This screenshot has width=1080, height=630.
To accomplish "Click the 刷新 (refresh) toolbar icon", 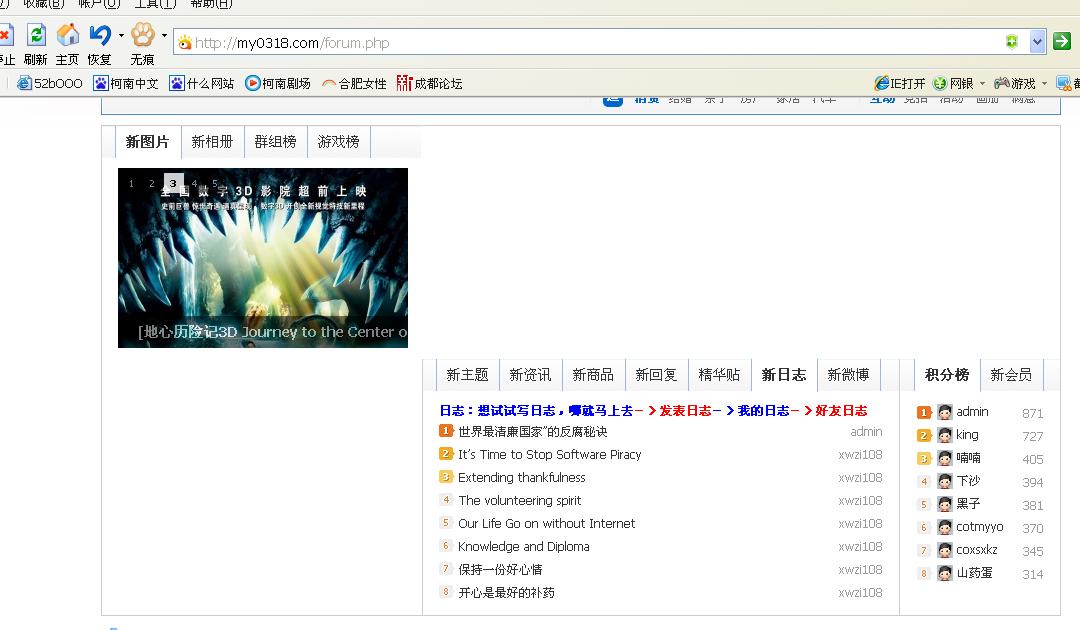I will tap(36, 34).
